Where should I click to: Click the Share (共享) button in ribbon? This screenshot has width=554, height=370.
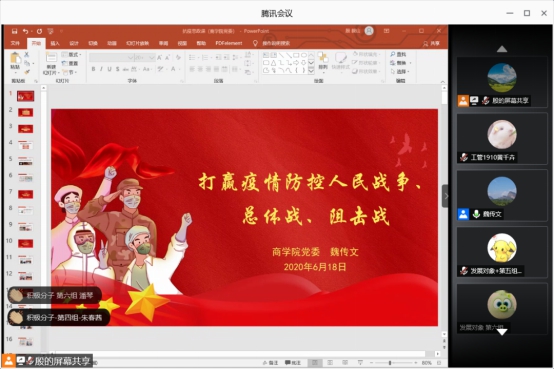tap(432, 43)
